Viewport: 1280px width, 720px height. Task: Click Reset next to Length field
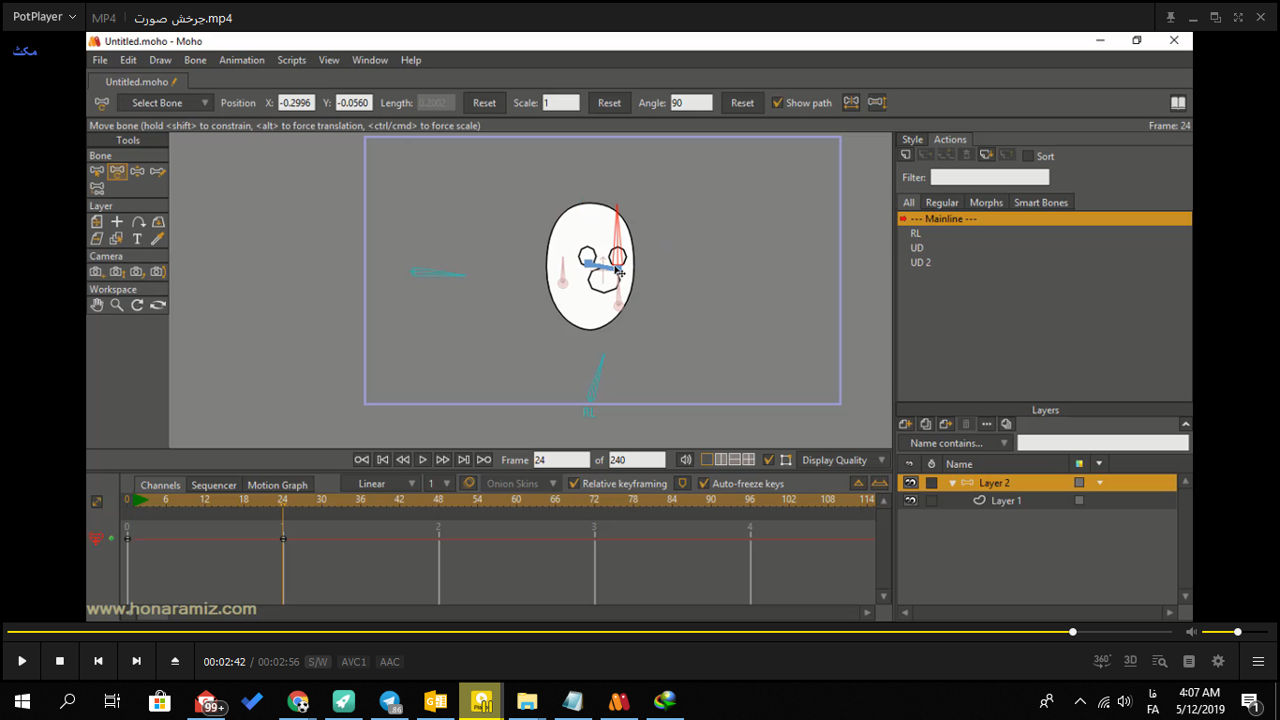pyautogui.click(x=484, y=103)
